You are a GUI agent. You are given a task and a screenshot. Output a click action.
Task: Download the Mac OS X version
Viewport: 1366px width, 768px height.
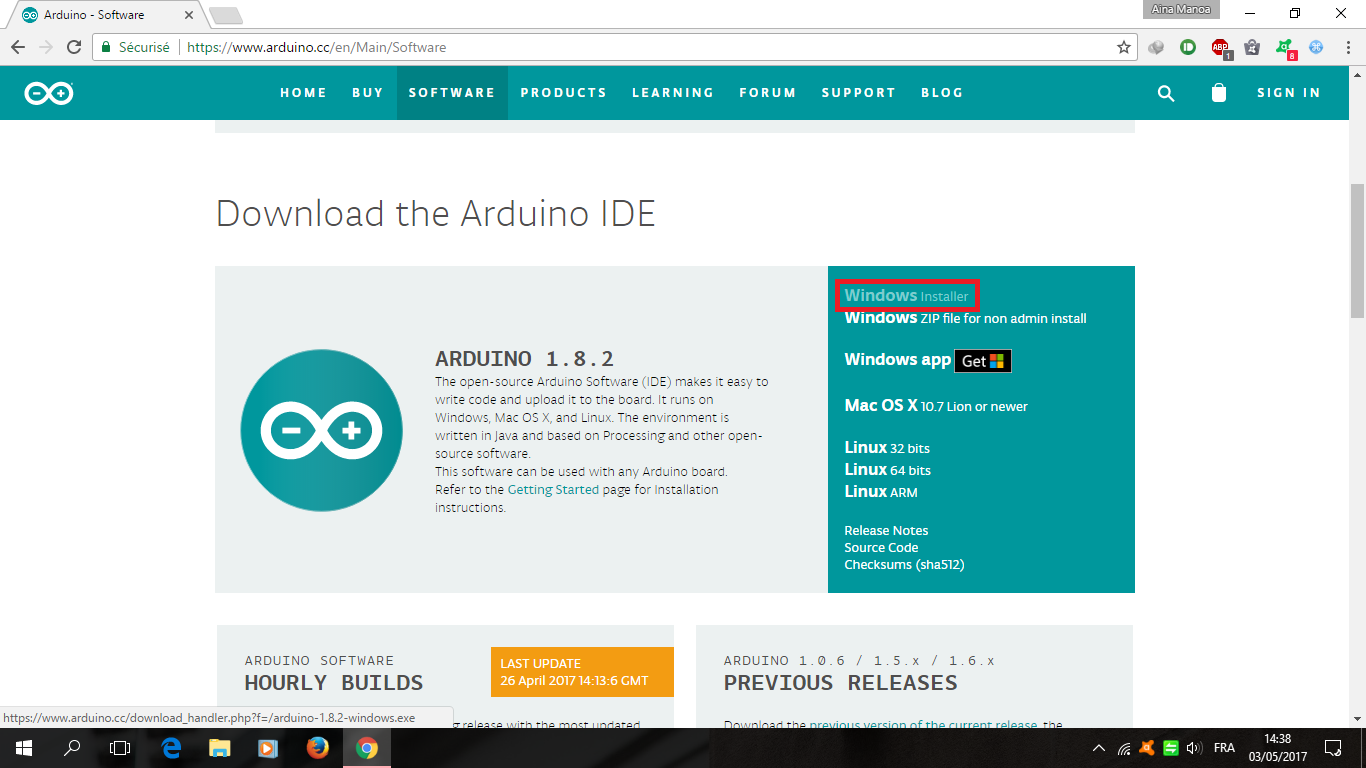(936, 406)
